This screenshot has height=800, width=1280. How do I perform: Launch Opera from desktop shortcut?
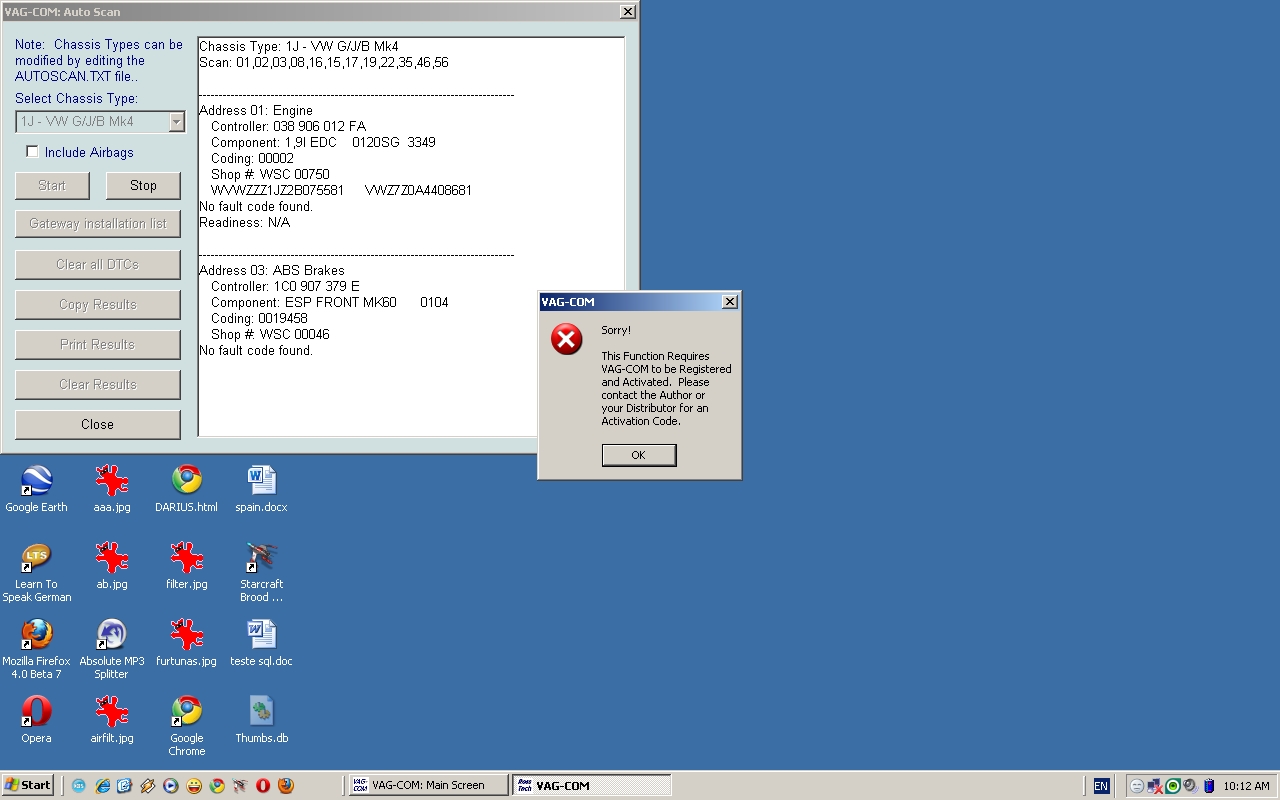(x=36, y=720)
